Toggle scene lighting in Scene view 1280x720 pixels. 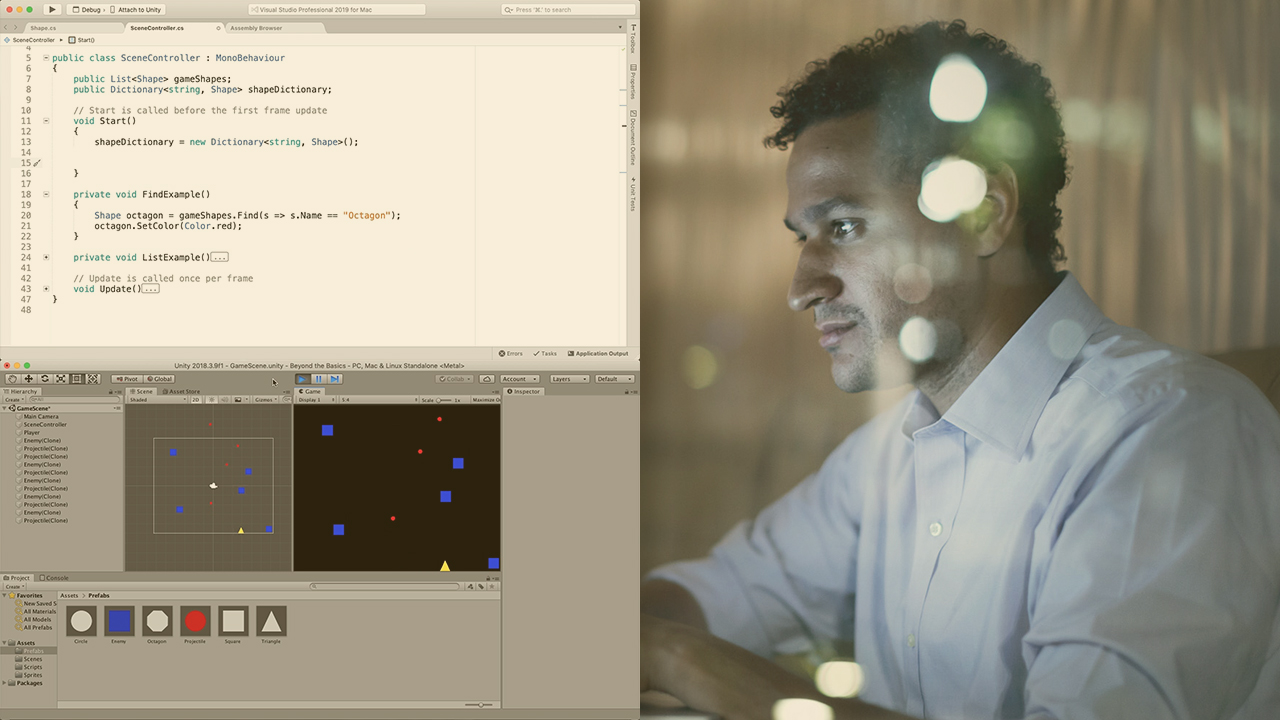click(x=212, y=399)
